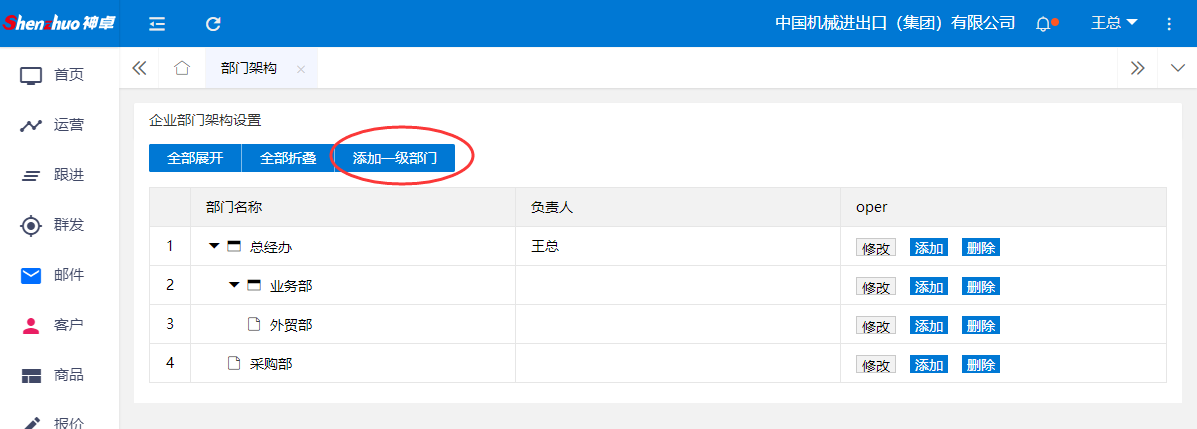Open the 王总 user dropdown
This screenshot has height=429, width=1197.
(x=1114, y=23)
